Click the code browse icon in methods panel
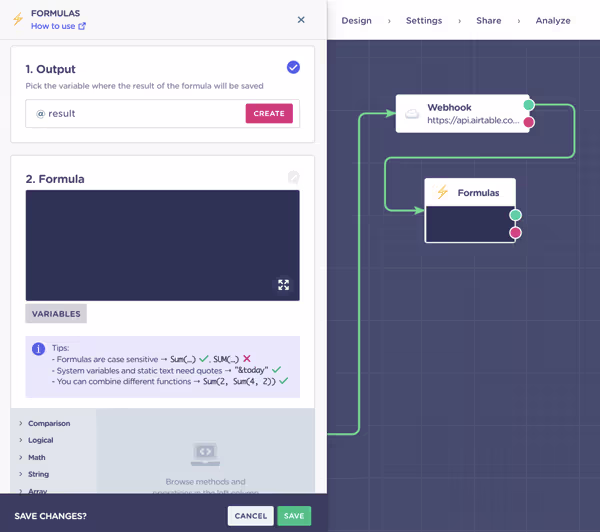 [205, 454]
